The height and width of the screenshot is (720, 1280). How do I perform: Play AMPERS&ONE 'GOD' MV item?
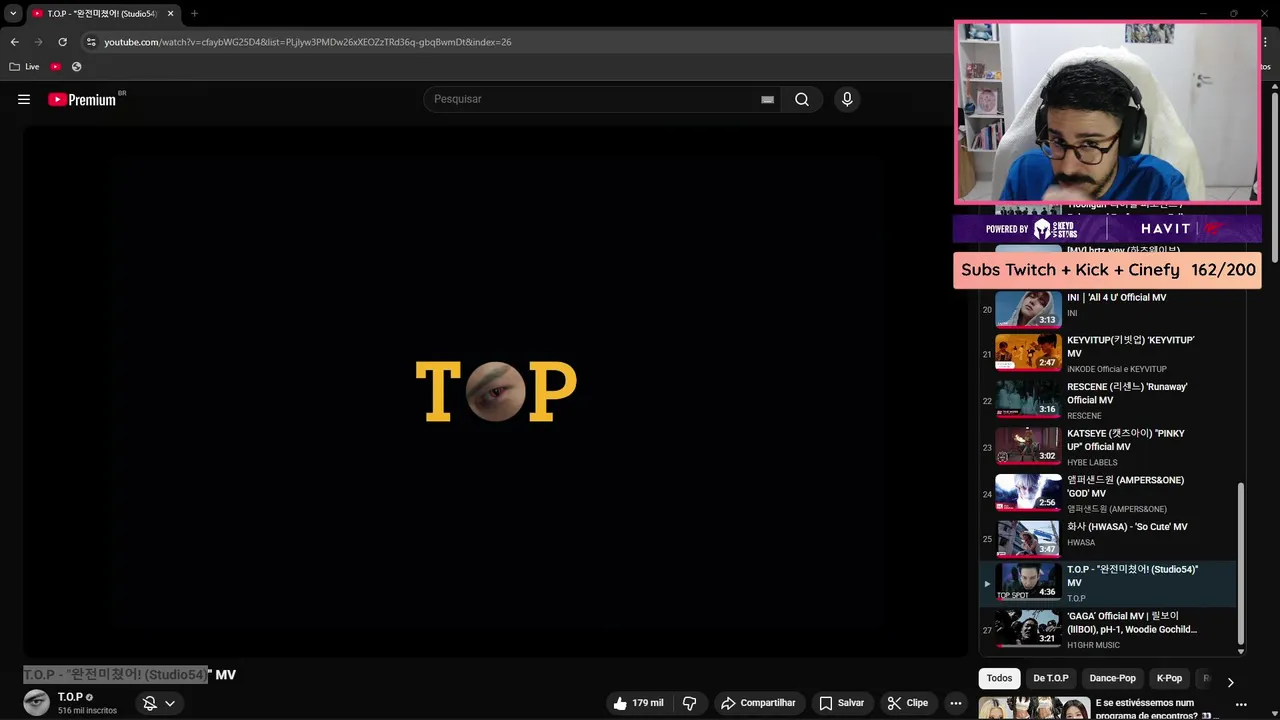click(1107, 494)
